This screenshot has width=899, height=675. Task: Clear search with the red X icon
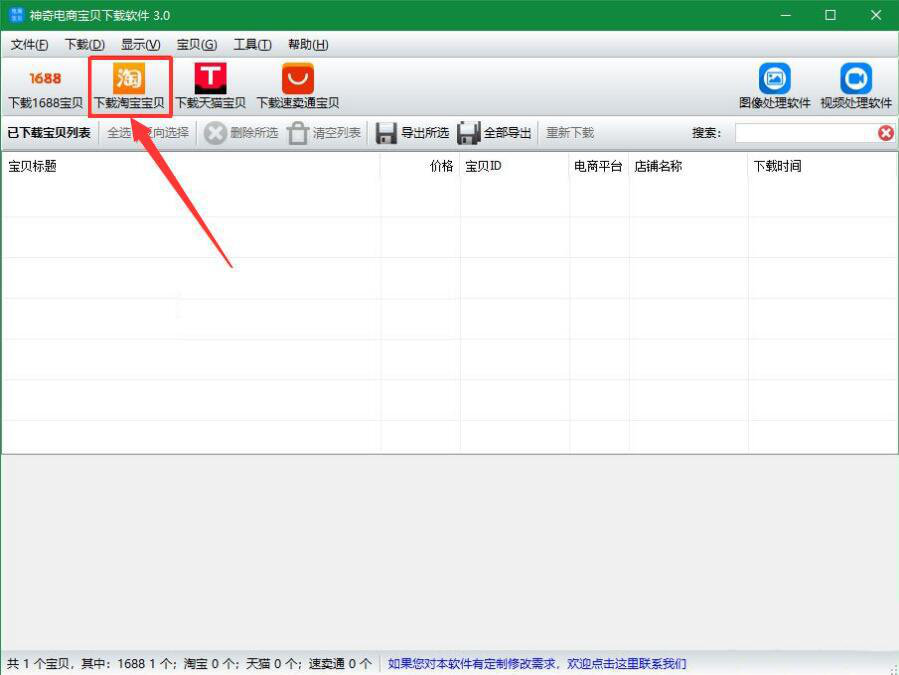[x=885, y=133]
